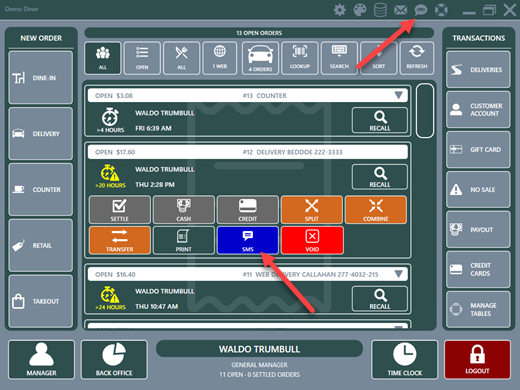
Task: Open Back Office pie chart button
Action: click(x=114, y=360)
